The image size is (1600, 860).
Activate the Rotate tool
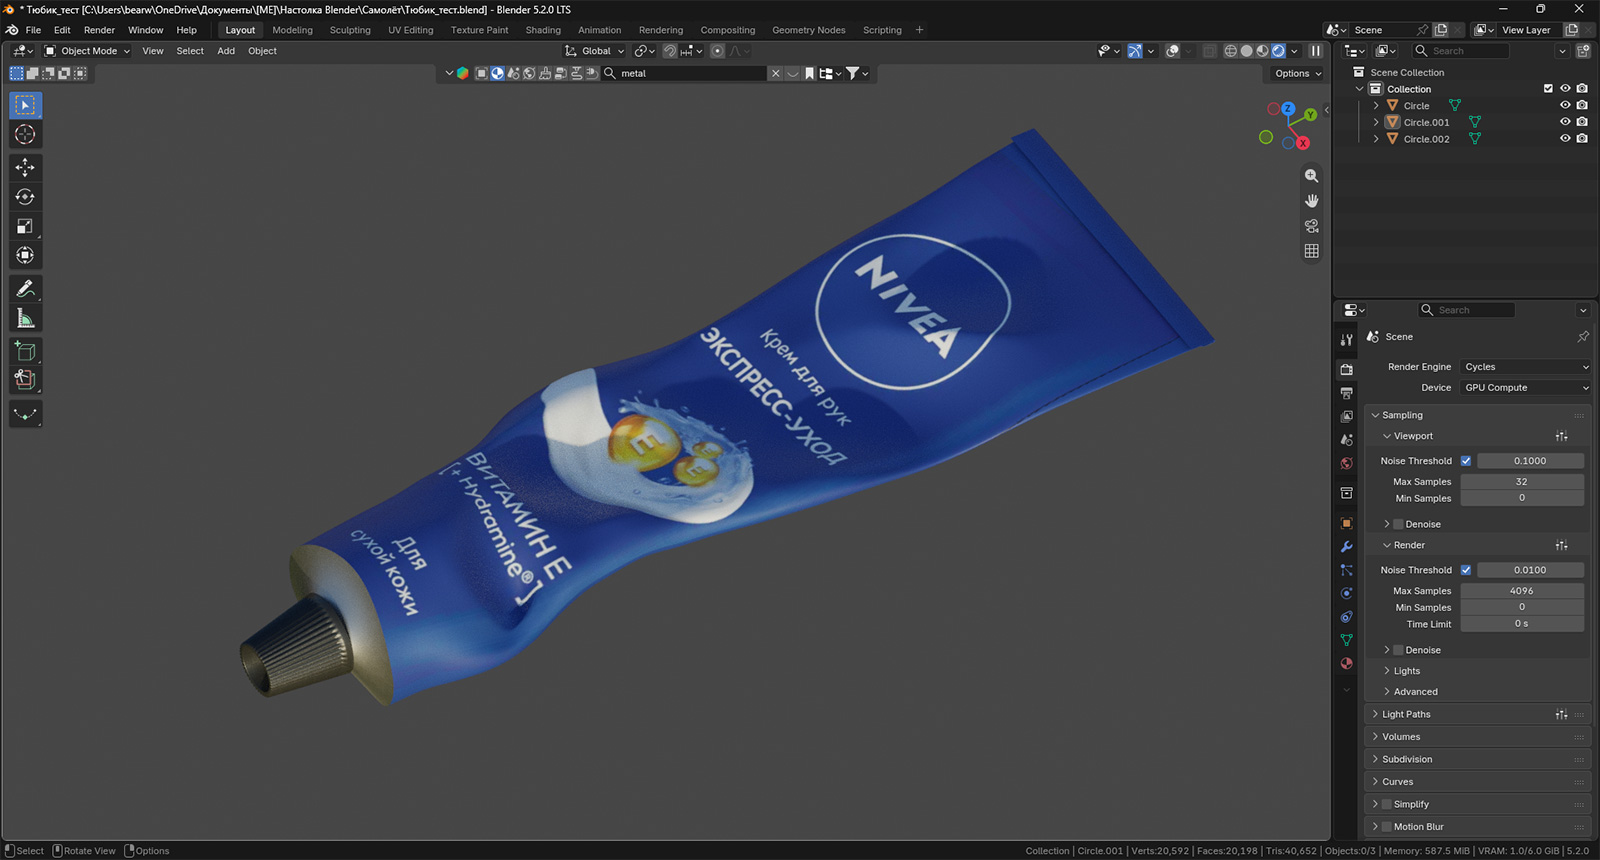pyautogui.click(x=25, y=197)
